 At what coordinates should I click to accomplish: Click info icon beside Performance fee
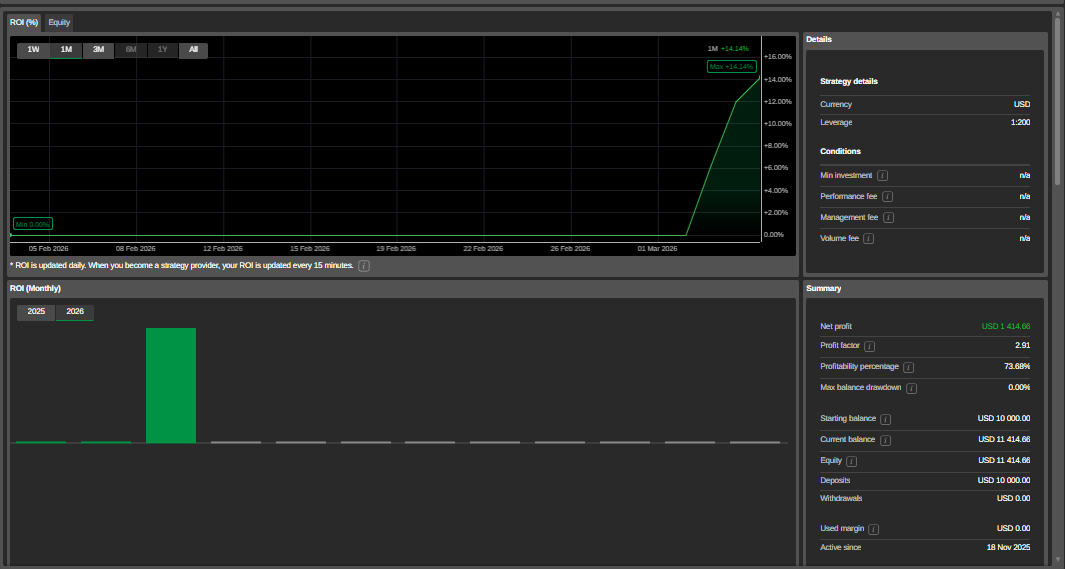click(x=887, y=197)
